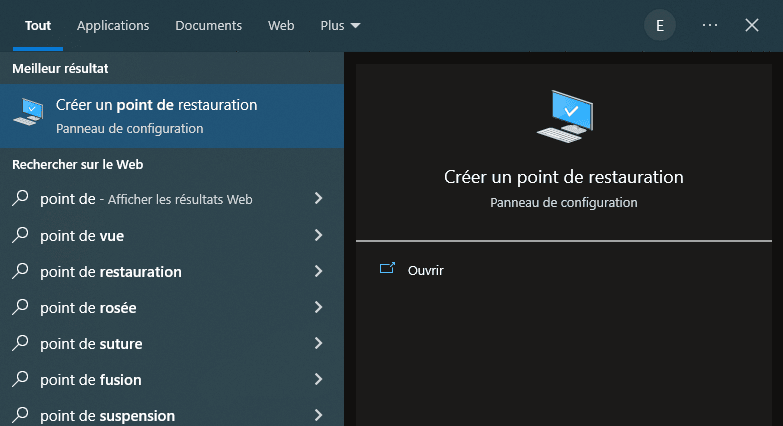Go to the Web tab
The image size is (783, 426).
tap(281, 25)
